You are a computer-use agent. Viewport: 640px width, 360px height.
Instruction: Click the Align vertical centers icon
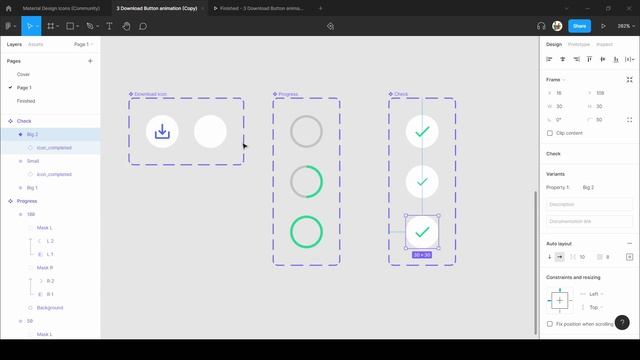(603, 59)
